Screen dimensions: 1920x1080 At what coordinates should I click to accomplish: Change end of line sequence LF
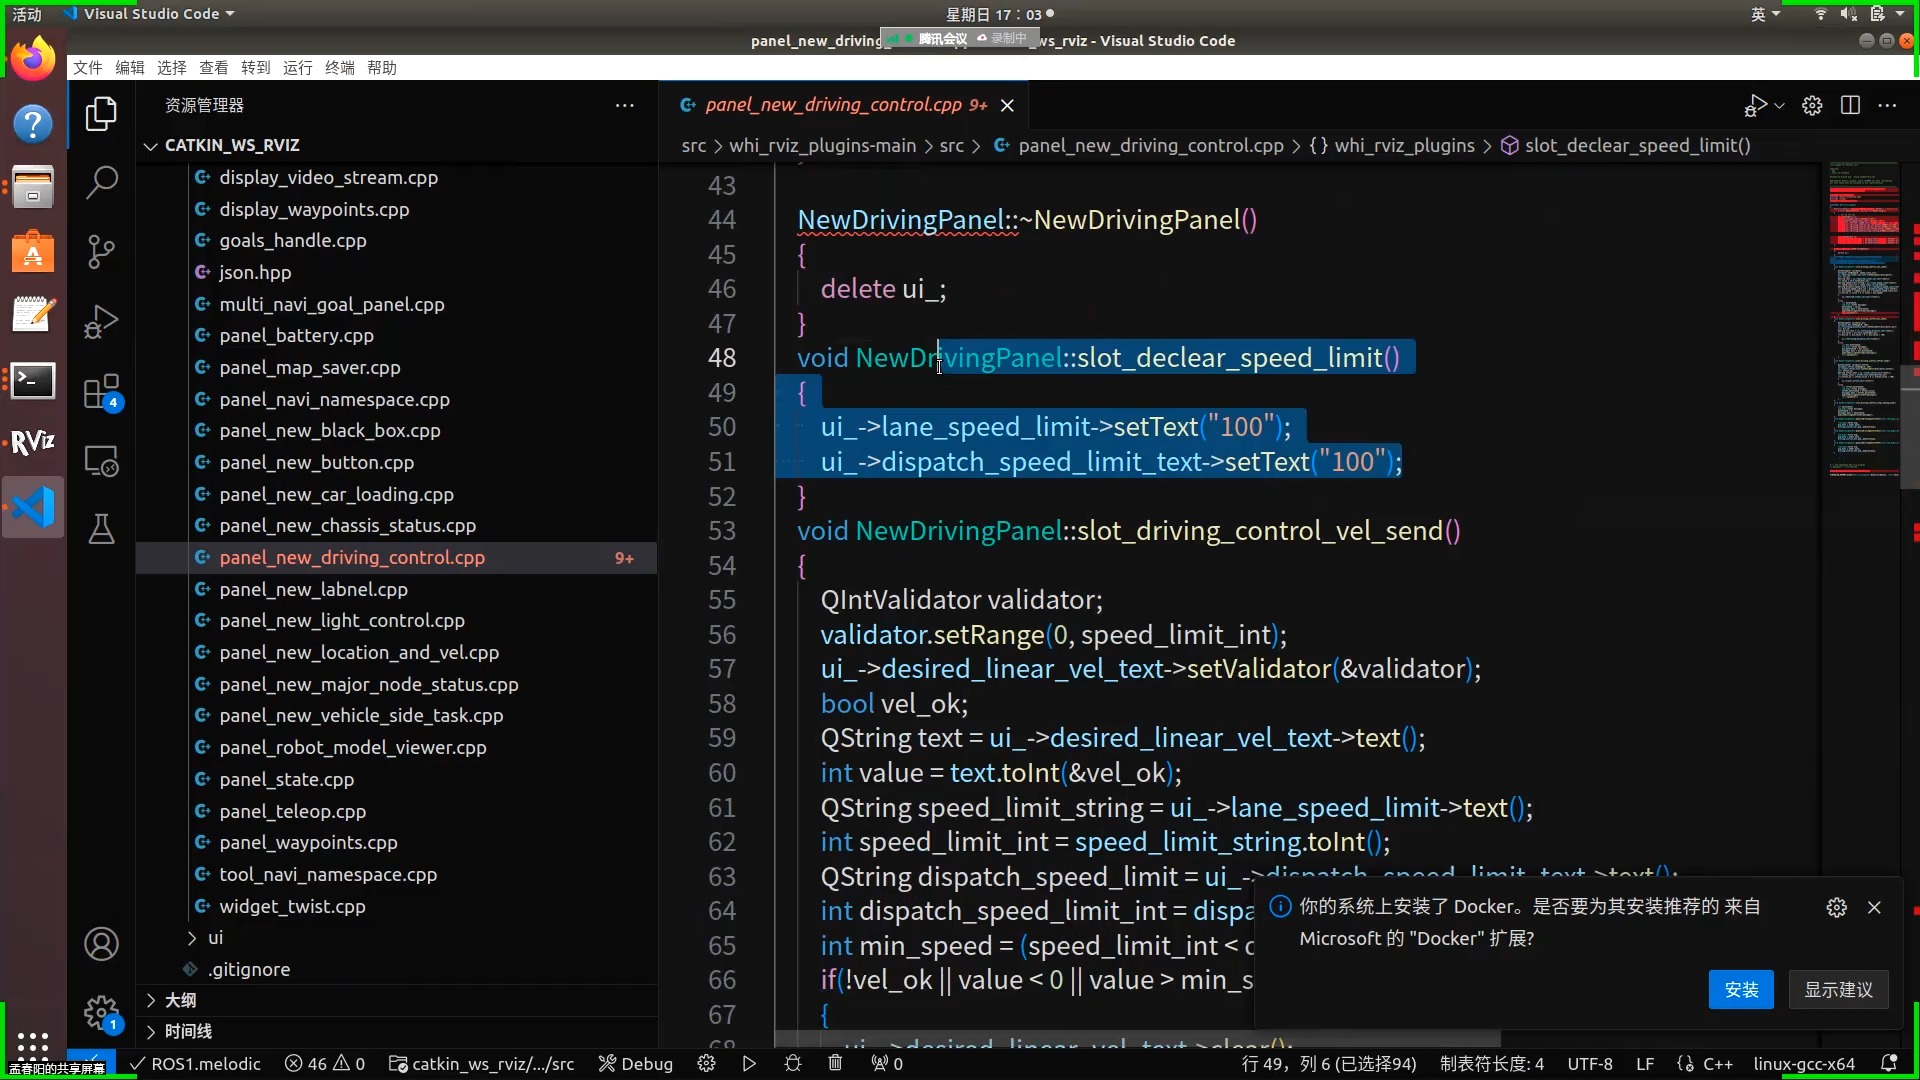click(1645, 1064)
